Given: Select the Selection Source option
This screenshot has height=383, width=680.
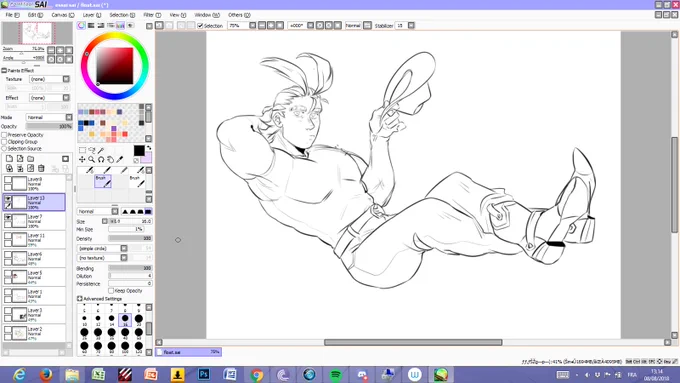Looking at the screenshot, I should [4, 148].
